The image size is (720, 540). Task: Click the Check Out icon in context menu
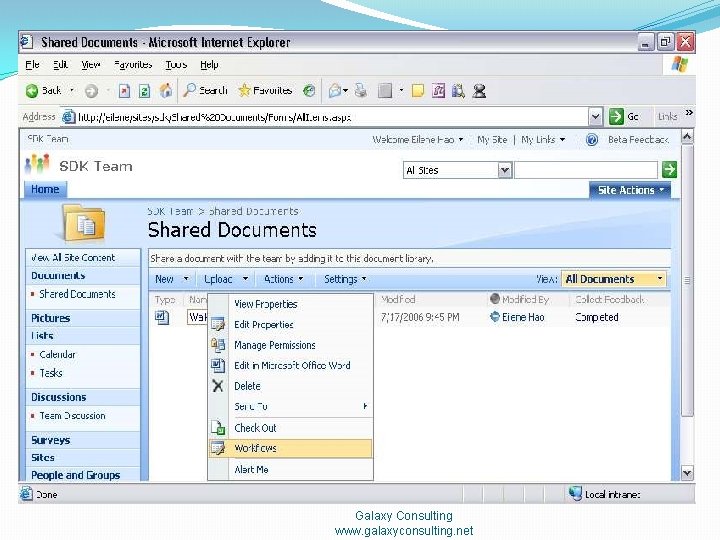pyautogui.click(x=218, y=428)
